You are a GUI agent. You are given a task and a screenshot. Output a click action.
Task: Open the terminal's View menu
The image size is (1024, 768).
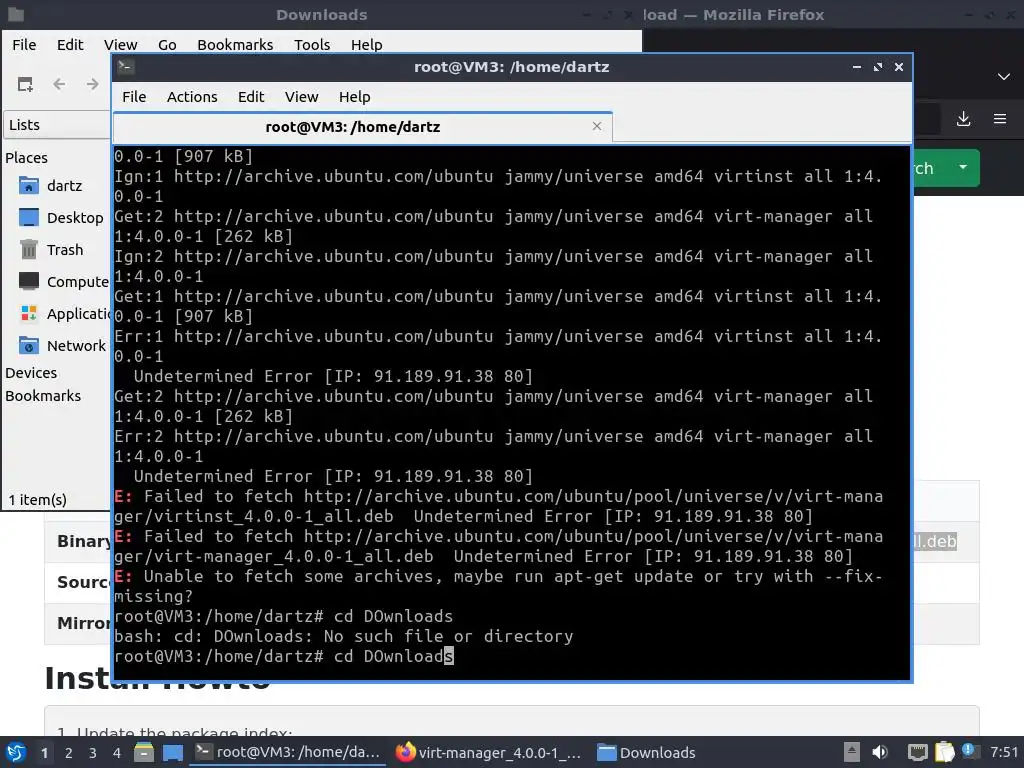click(301, 97)
